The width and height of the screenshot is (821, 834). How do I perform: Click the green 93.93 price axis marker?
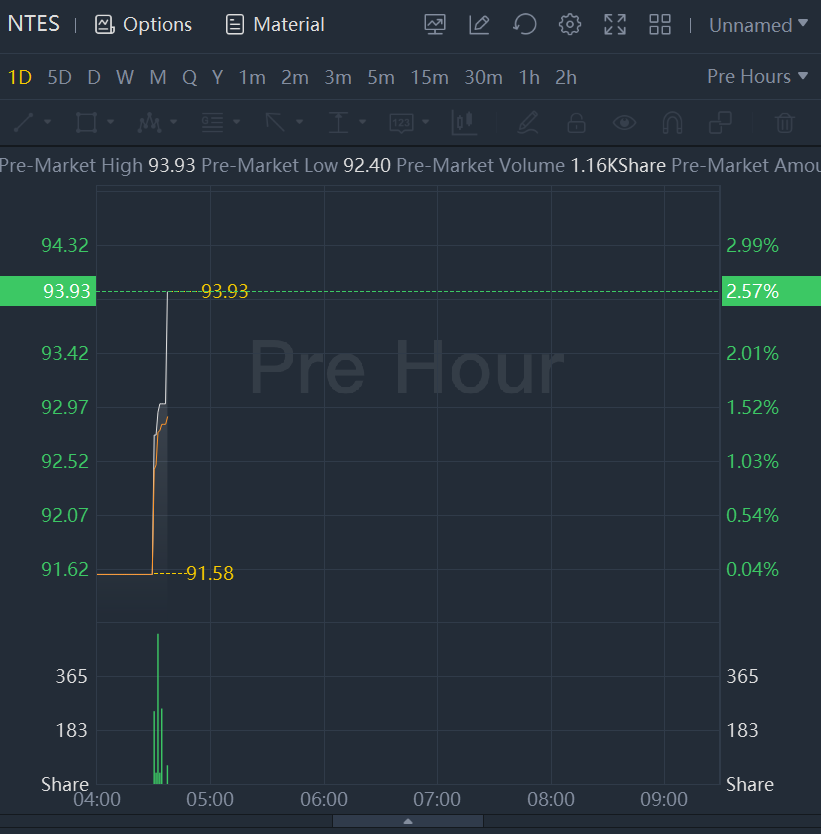[x=48, y=291]
